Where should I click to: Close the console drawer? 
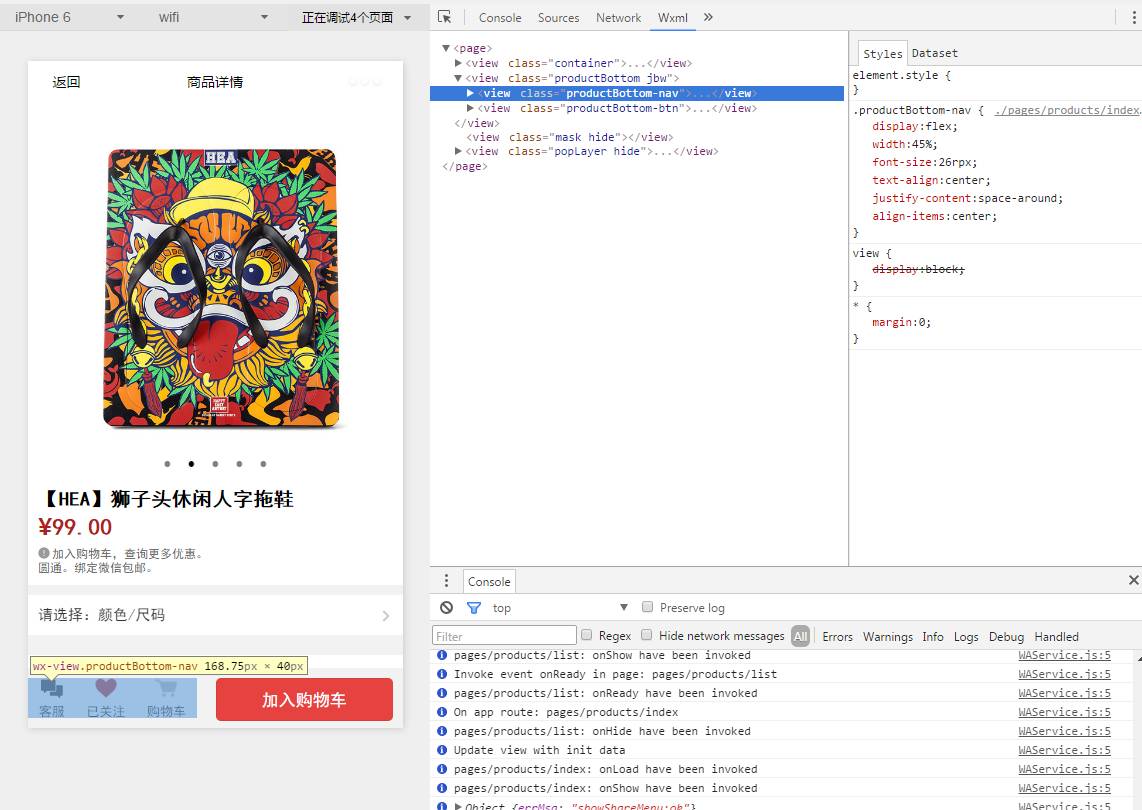pyautogui.click(x=1133, y=580)
